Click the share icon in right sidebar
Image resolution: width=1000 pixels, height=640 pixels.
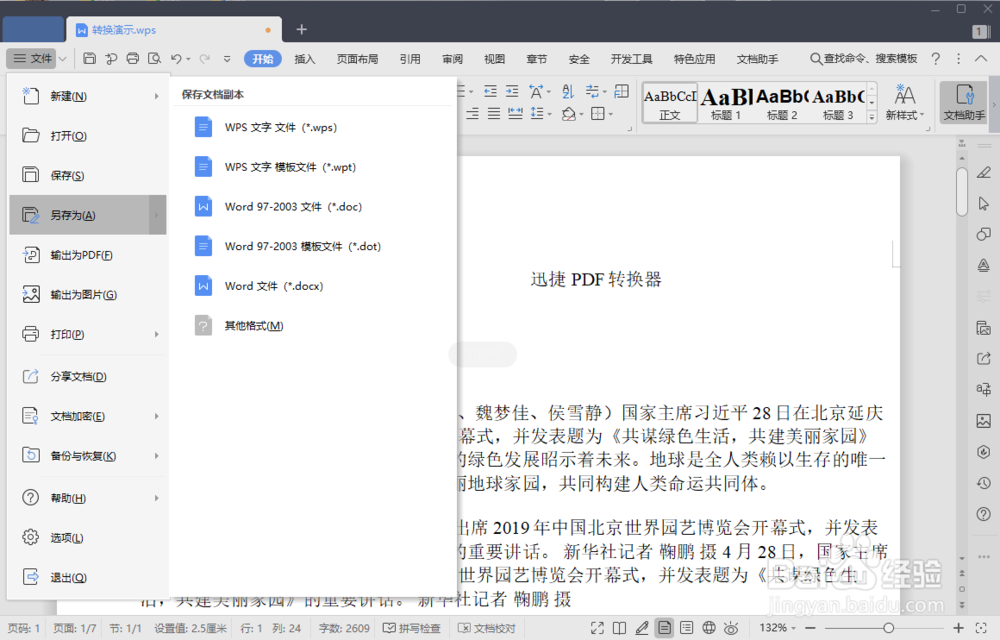(x=983, y=358)
